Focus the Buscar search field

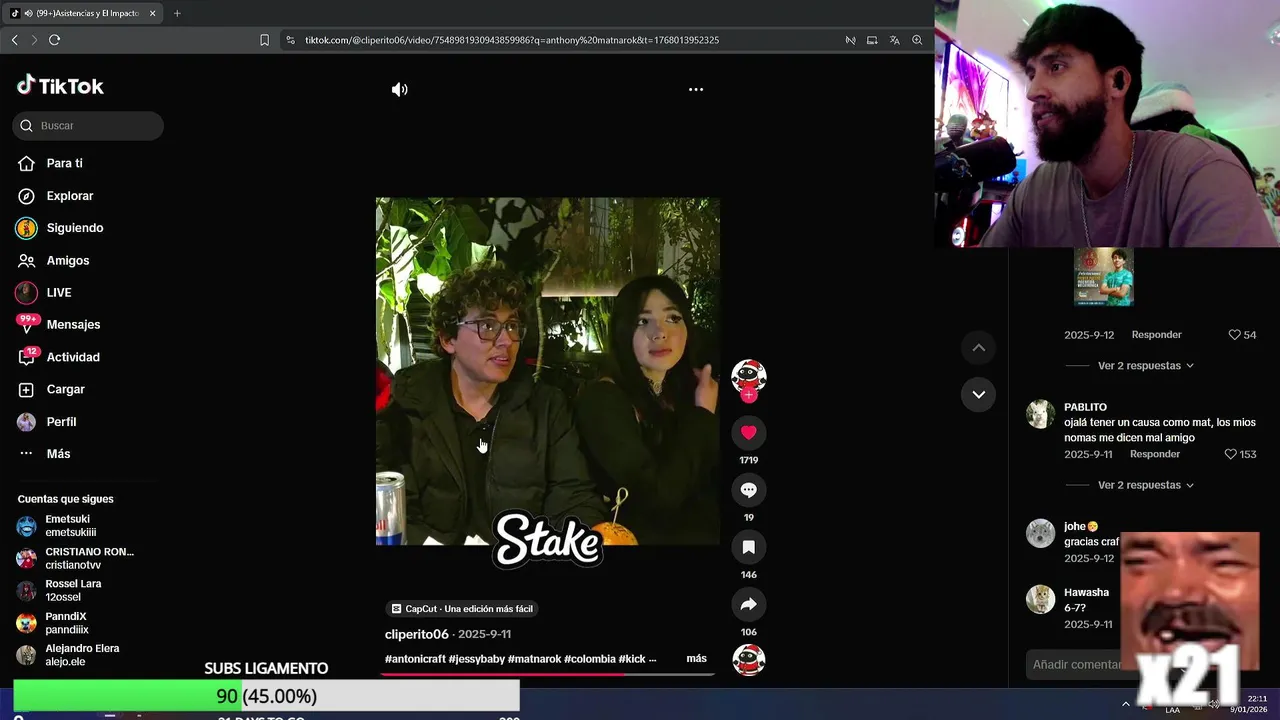tap(88, 126)
